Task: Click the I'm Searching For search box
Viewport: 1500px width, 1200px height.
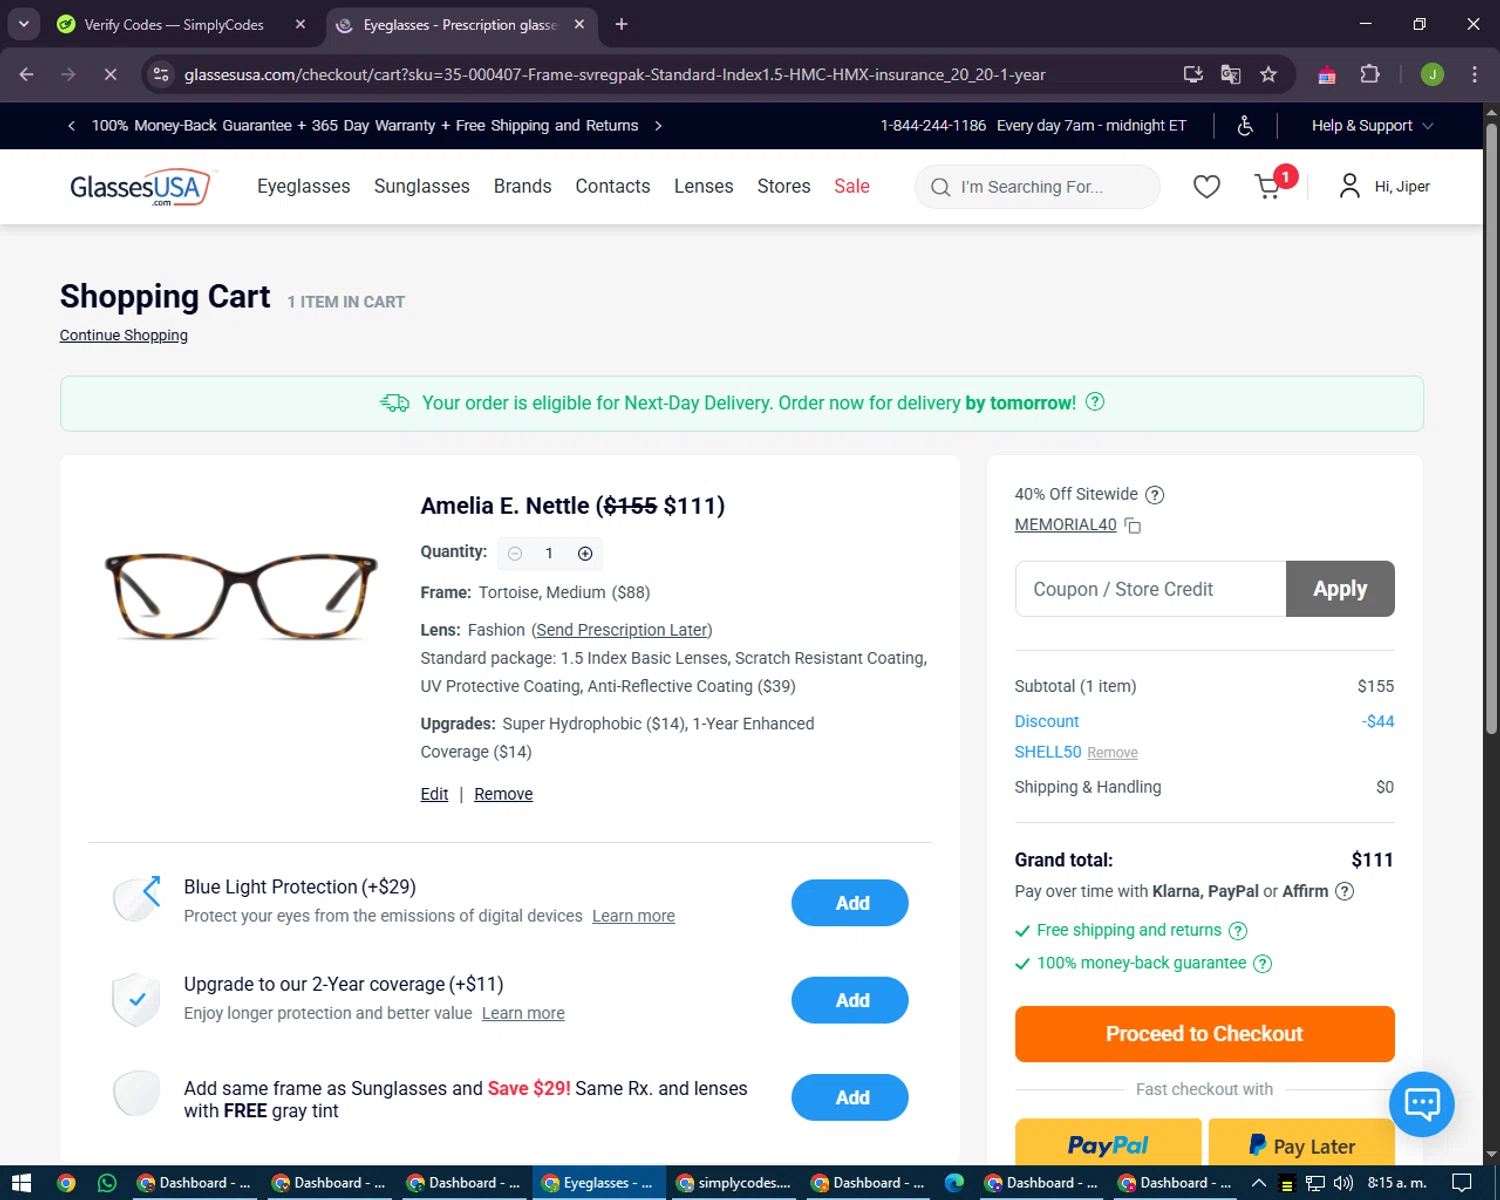Action: tap(1037, 187)
